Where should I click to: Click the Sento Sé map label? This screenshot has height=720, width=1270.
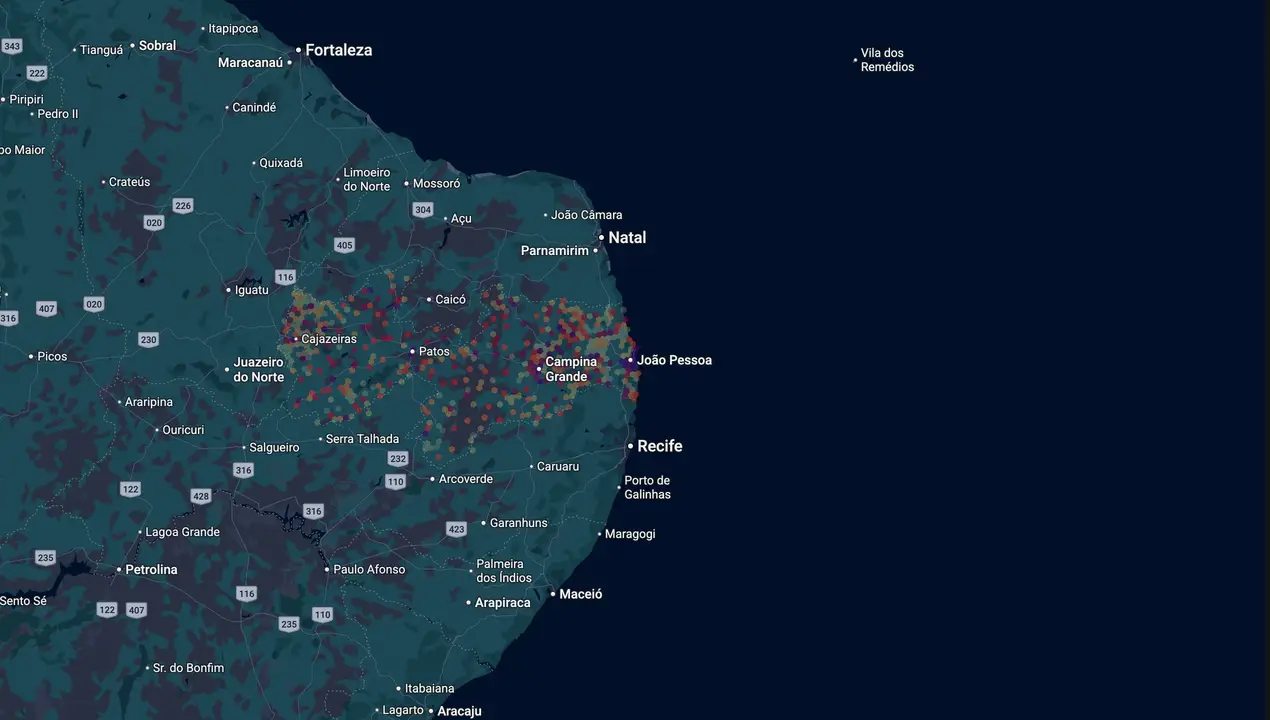23,601
